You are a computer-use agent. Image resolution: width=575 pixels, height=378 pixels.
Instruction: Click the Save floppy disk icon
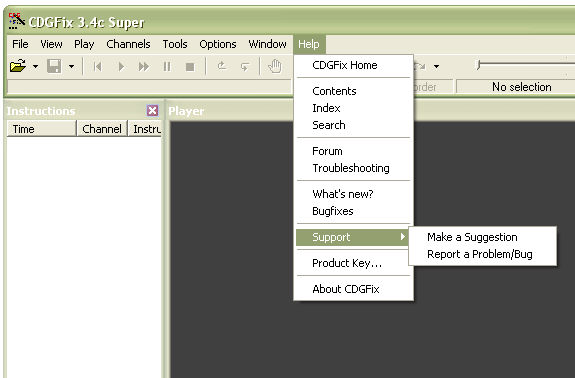coord(54,66)
